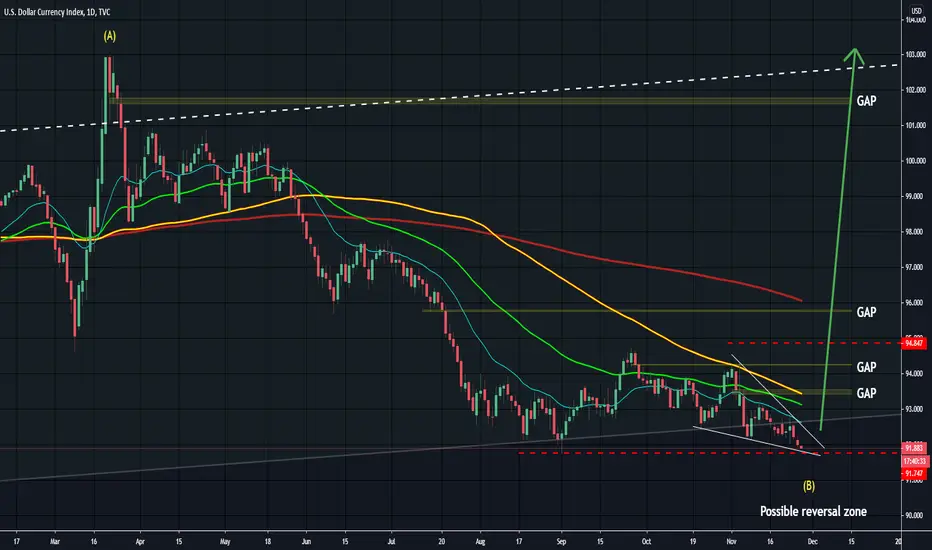Screen dimensions: 932x550
Task: Click the 102.000 price axis label
Action: click(915, 90)
